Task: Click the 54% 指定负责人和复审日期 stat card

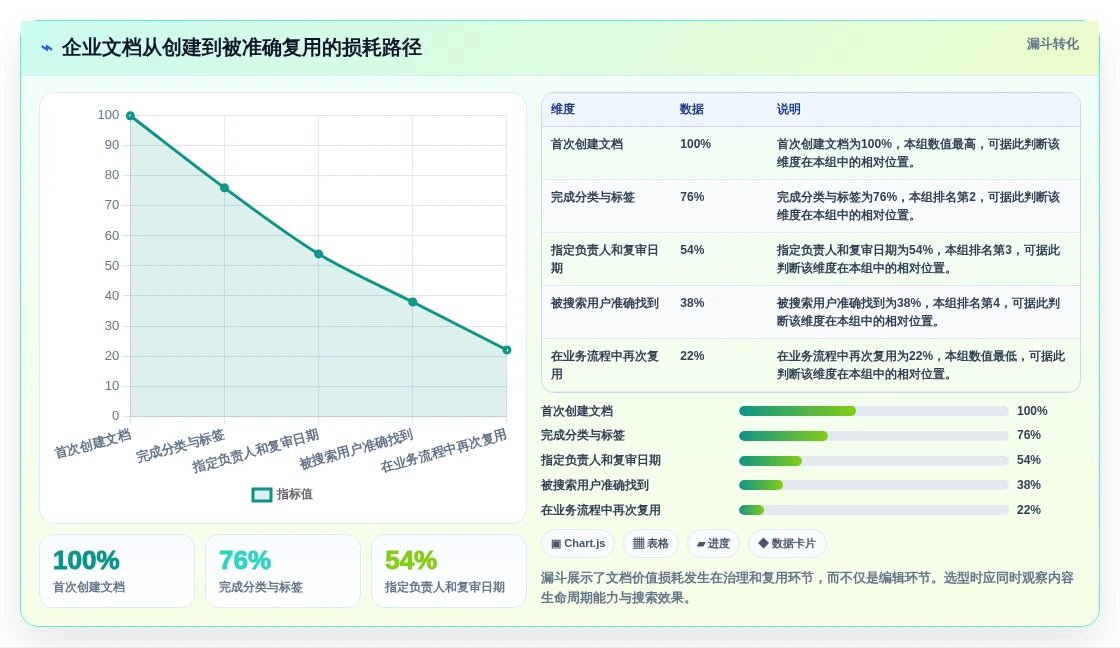Action: pyautogui.click(x=449, y=572)
